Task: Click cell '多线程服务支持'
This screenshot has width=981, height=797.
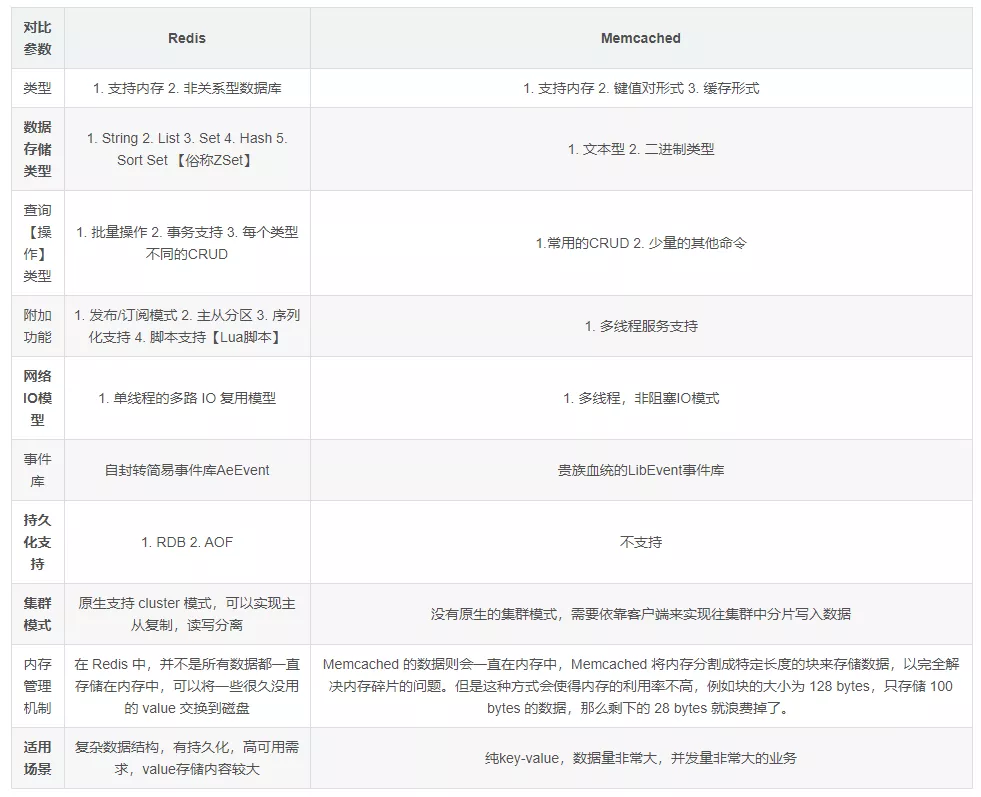Action: point(641,326)
